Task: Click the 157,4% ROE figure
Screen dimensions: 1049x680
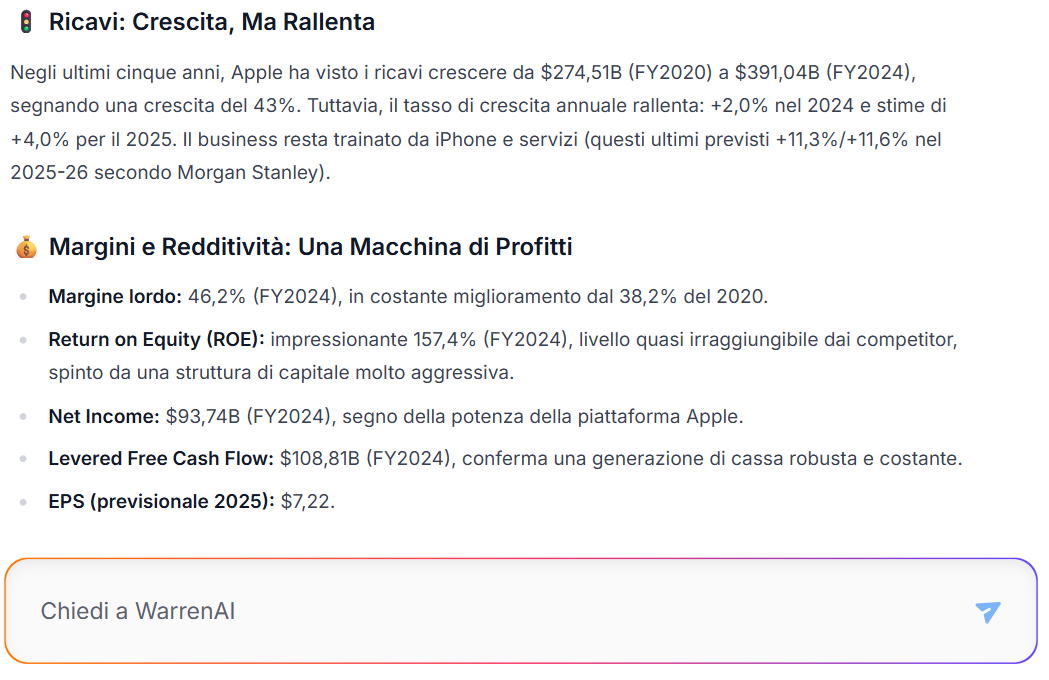Action: click(x=444, y=340)
